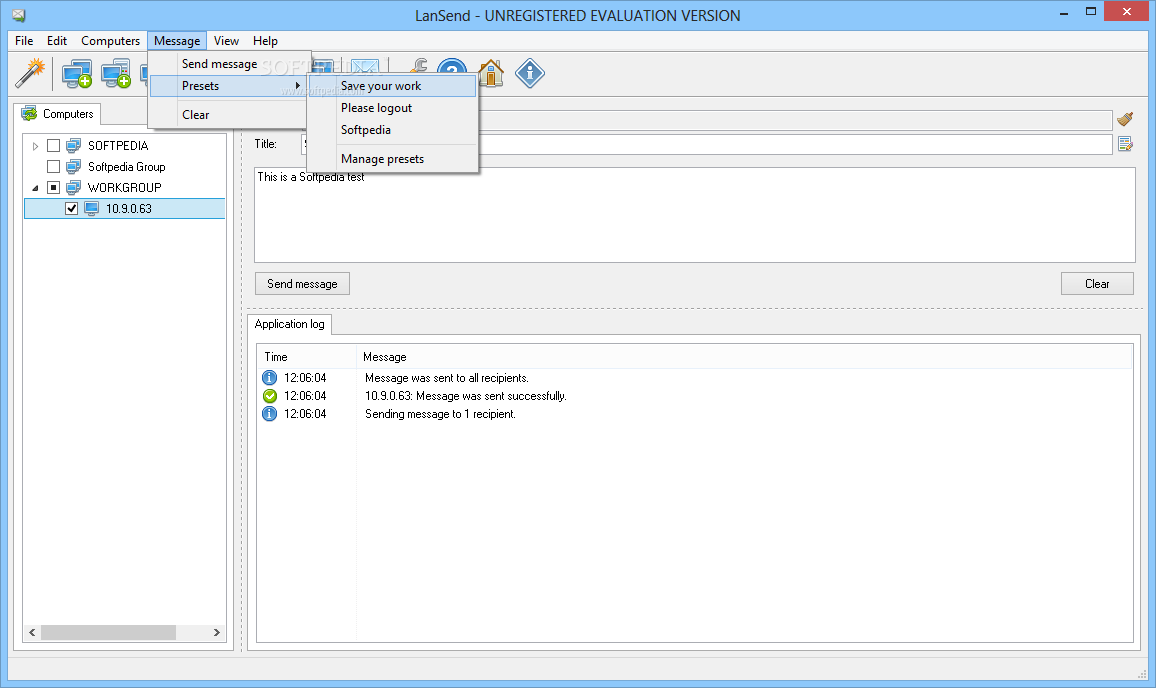Click the Send message button
The height and width of the screenshot is (688, 1156).
302,284
